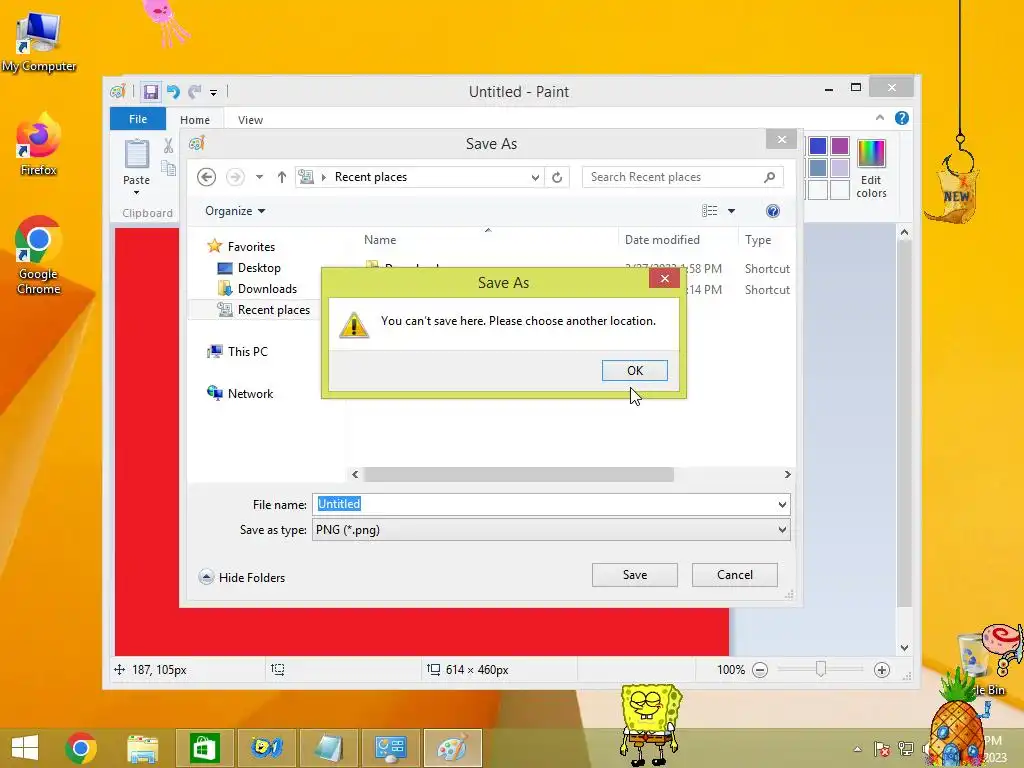Sort by the Type column header
This screenshot has width=1024, height=768.
pyautogui.click(x=758, y=240)
